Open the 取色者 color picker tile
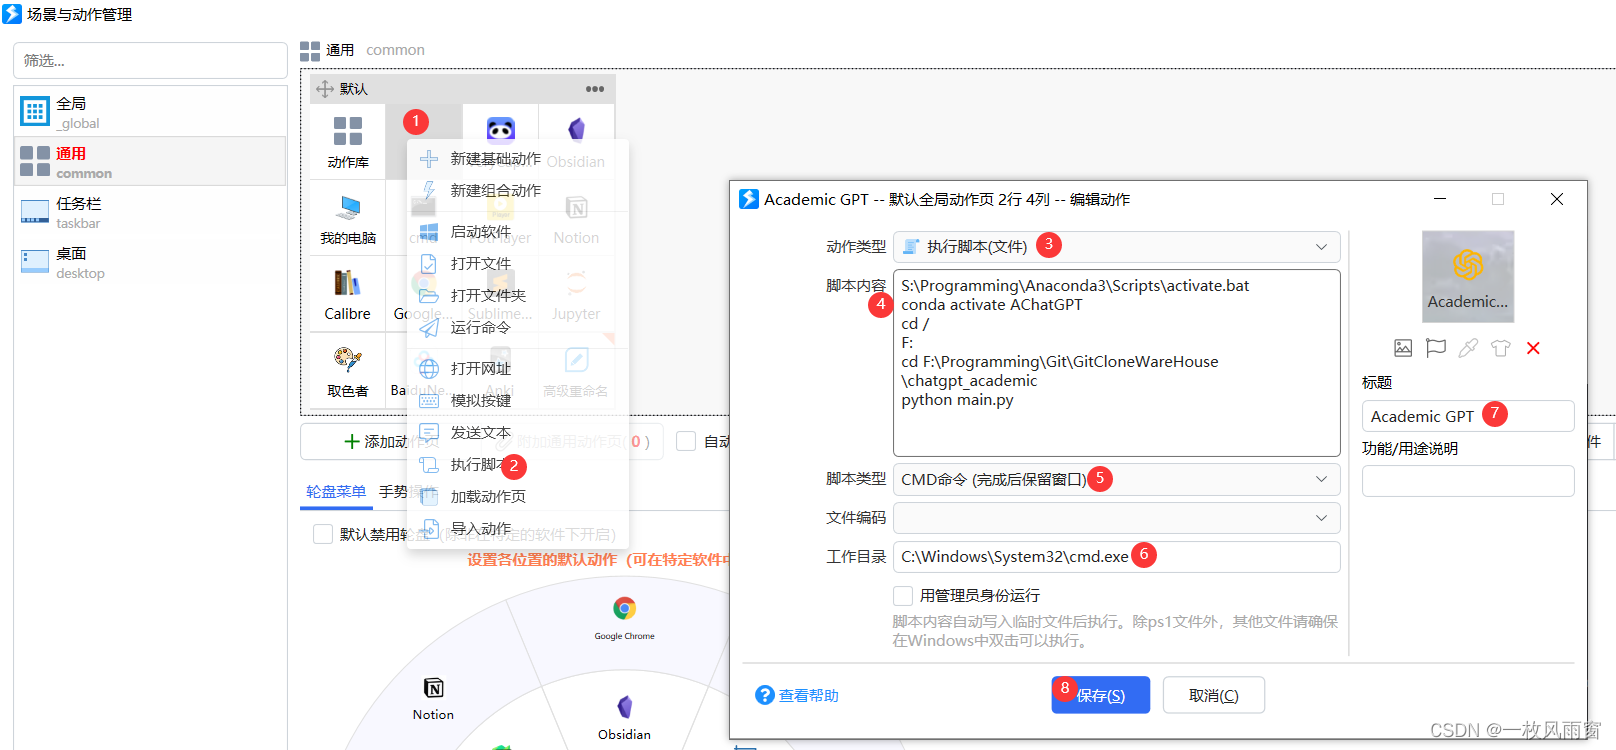The image size is (1616, 750). point(347,371)
